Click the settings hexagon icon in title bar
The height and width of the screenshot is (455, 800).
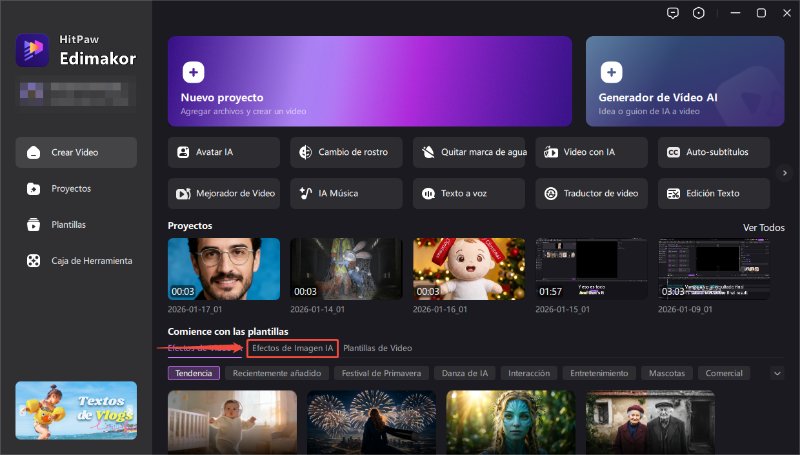pos(698,13)
